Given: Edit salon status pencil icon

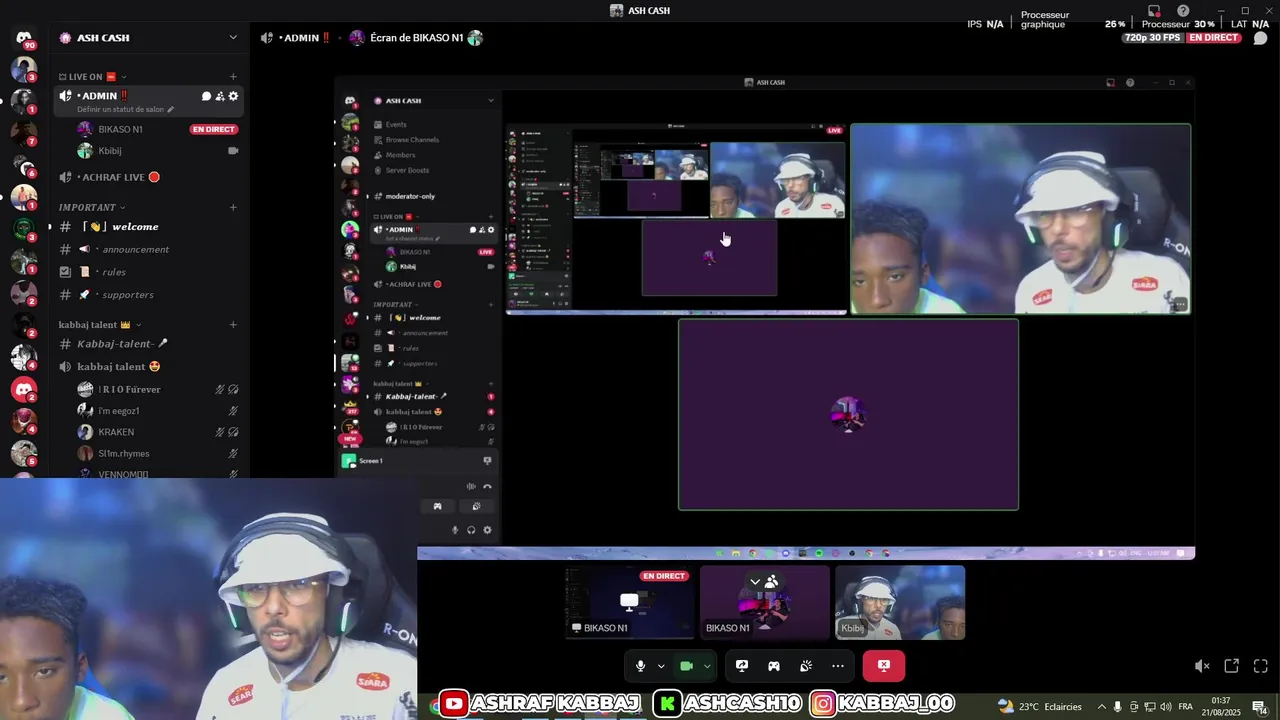Looking at the screenshot, I should tap(171, 110).
